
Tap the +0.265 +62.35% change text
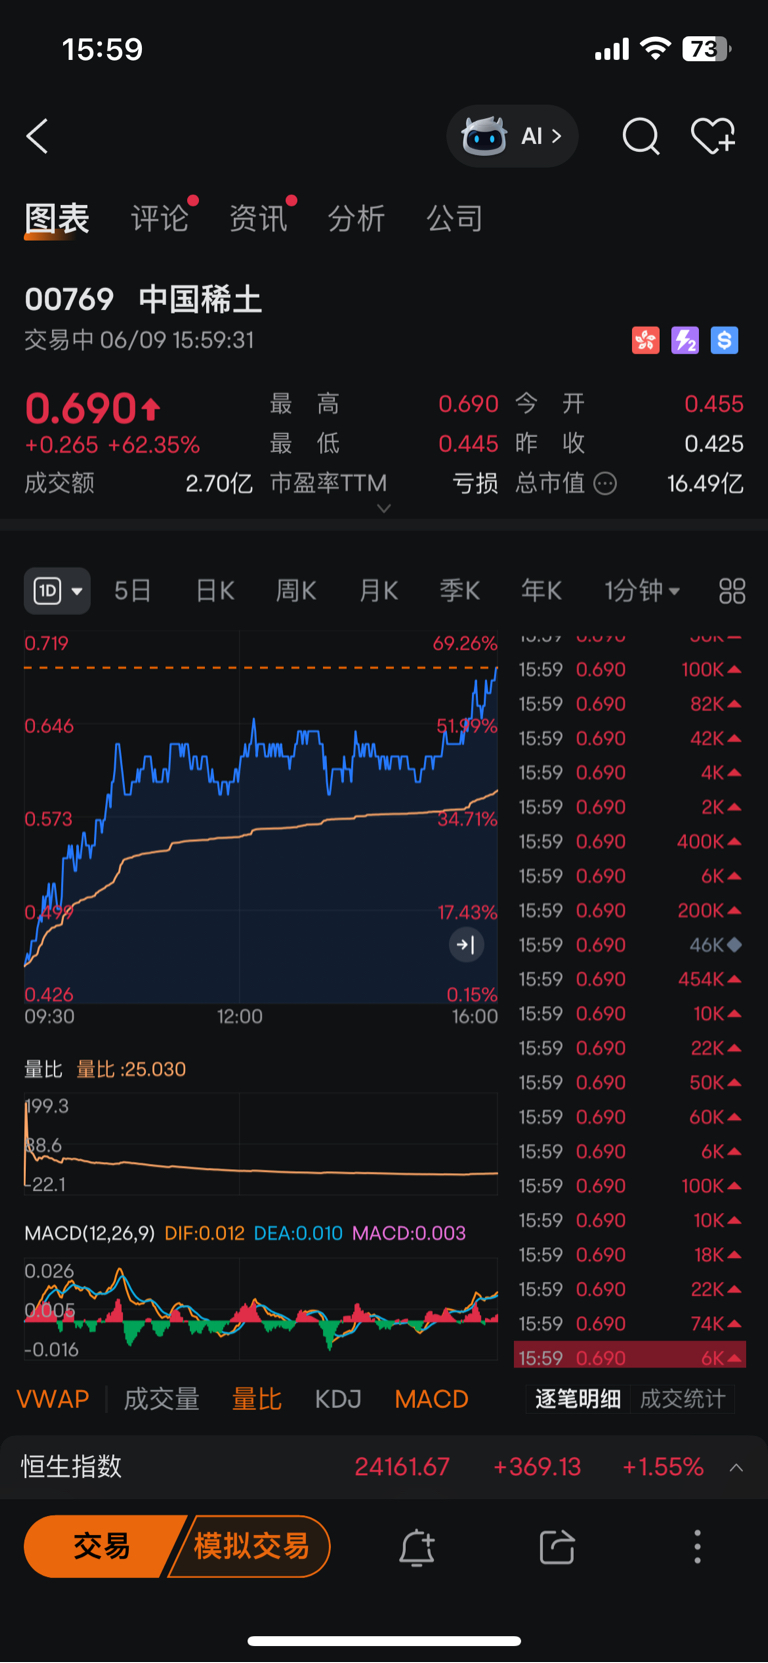tap(112, 445)
